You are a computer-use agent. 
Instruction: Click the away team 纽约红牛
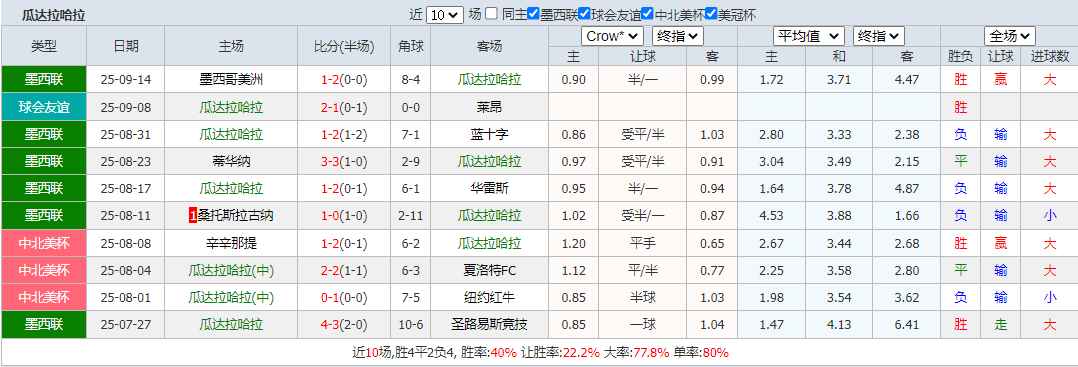(489, 298)
